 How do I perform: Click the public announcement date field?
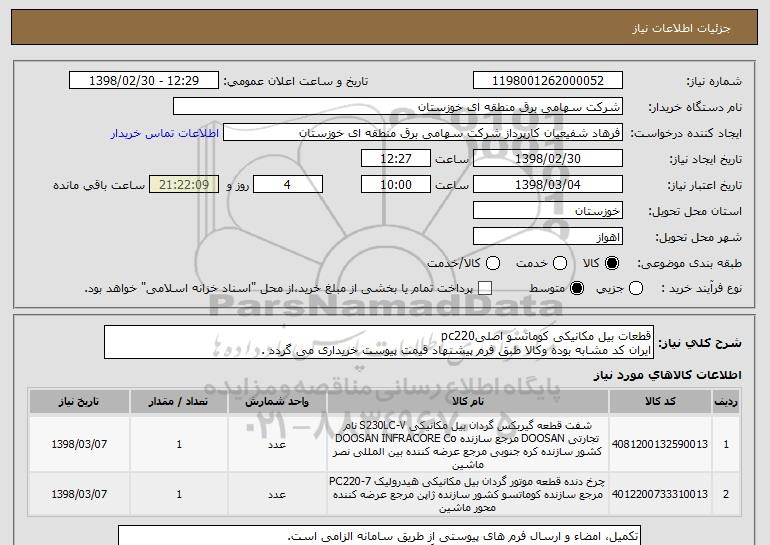[144, 81]
